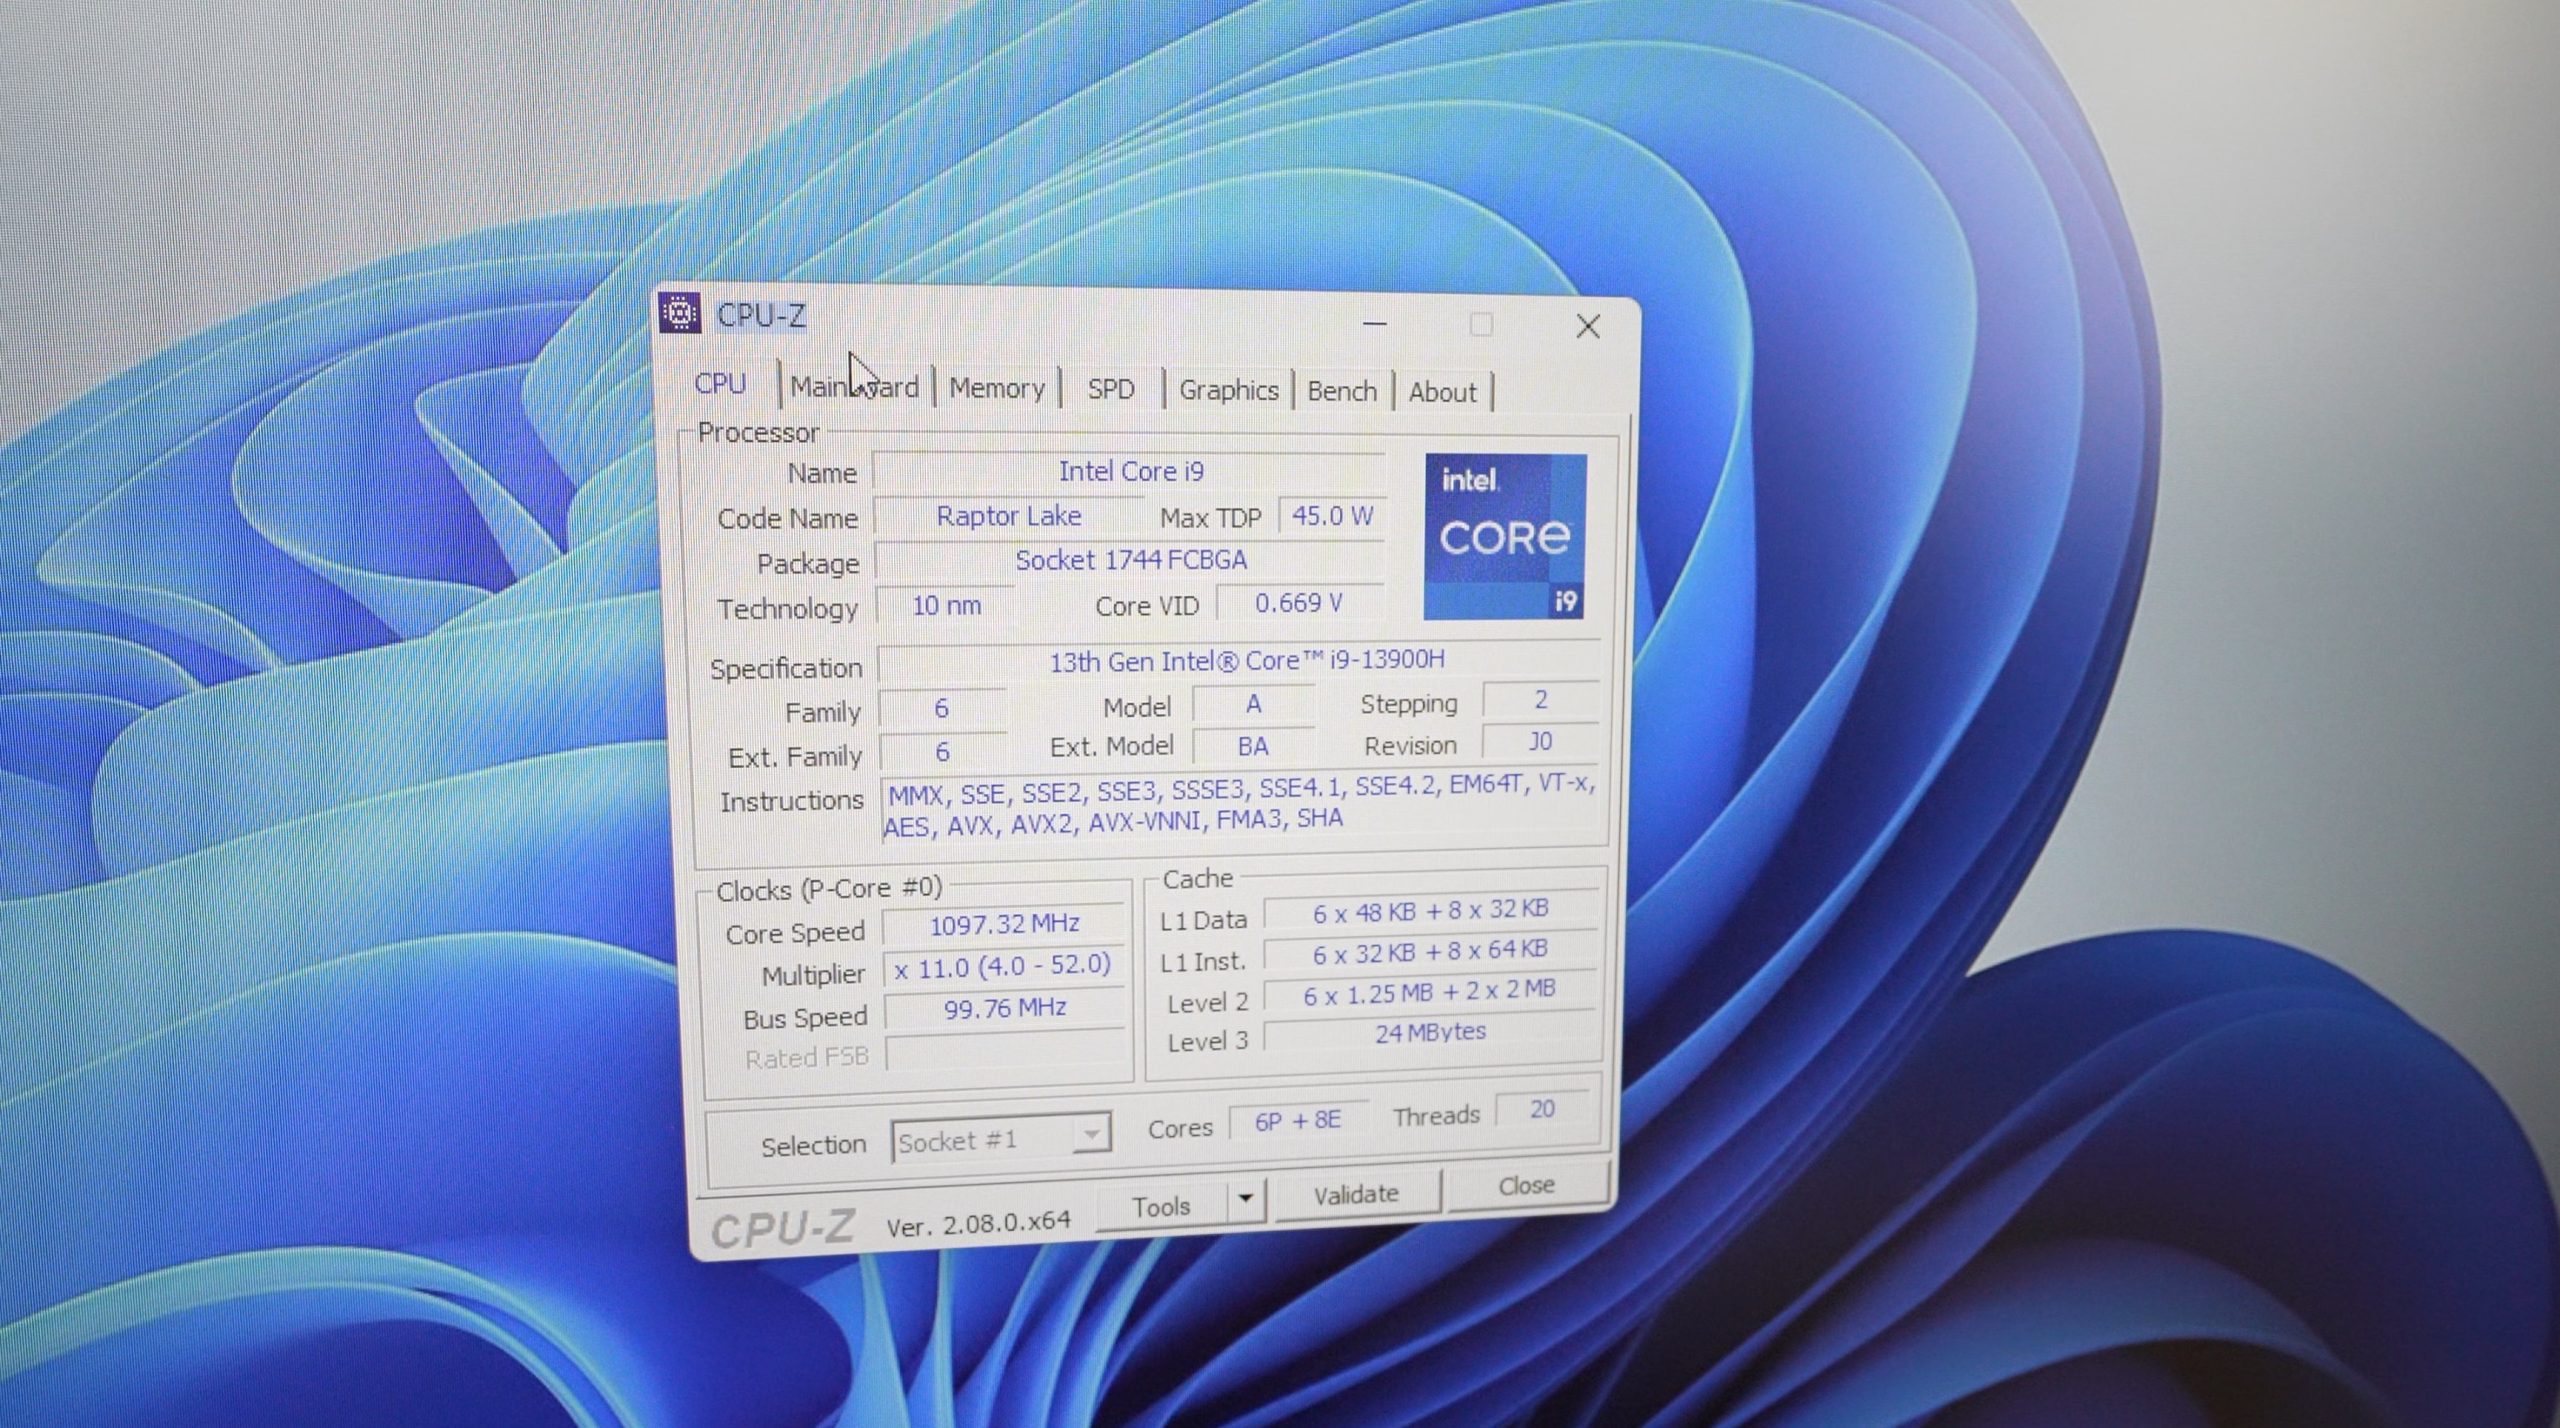Click the Core Speed value field

[1004, 925]
